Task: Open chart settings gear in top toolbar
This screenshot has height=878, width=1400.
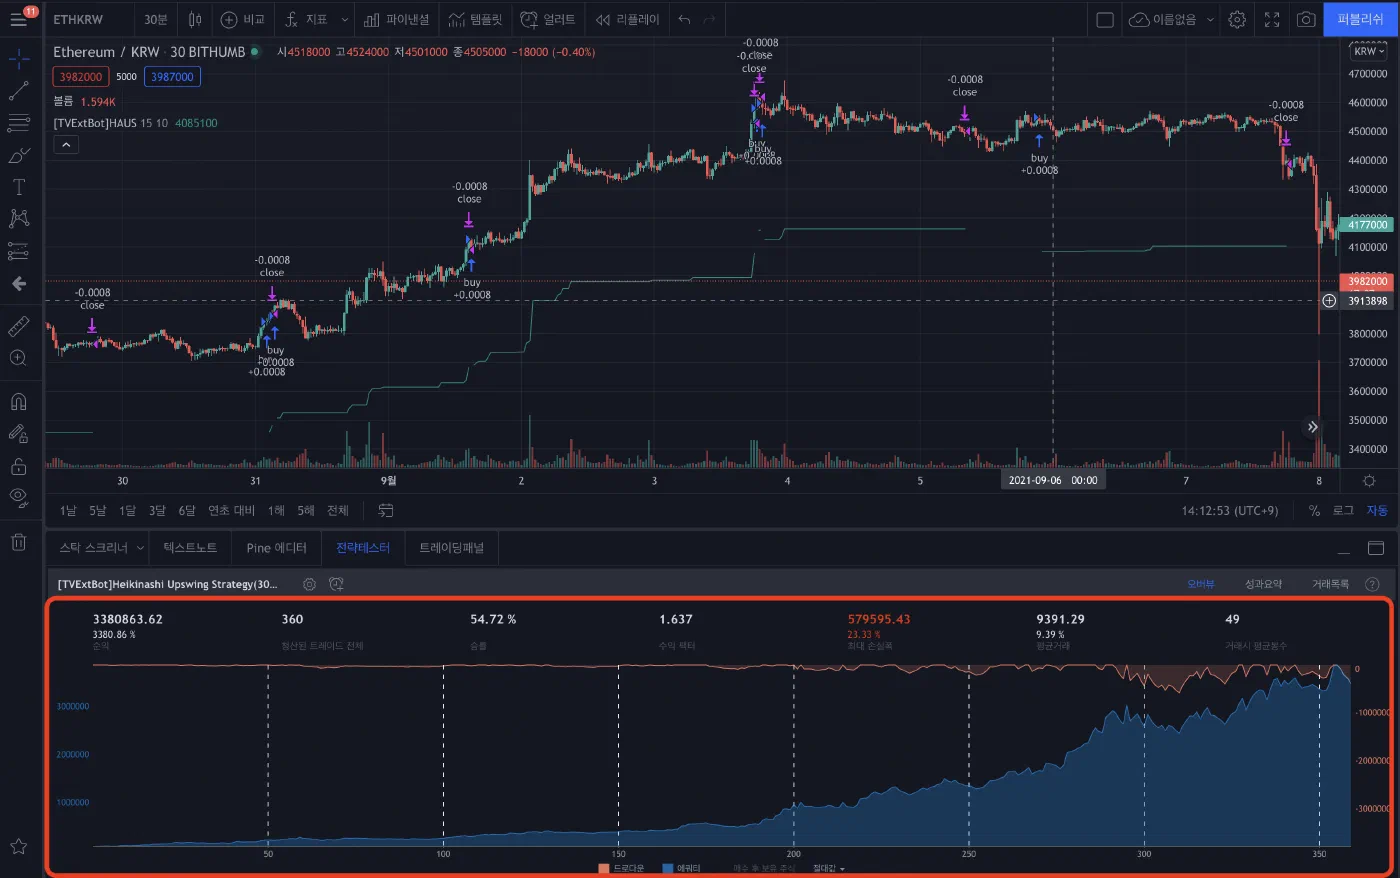Action: 1237,19
